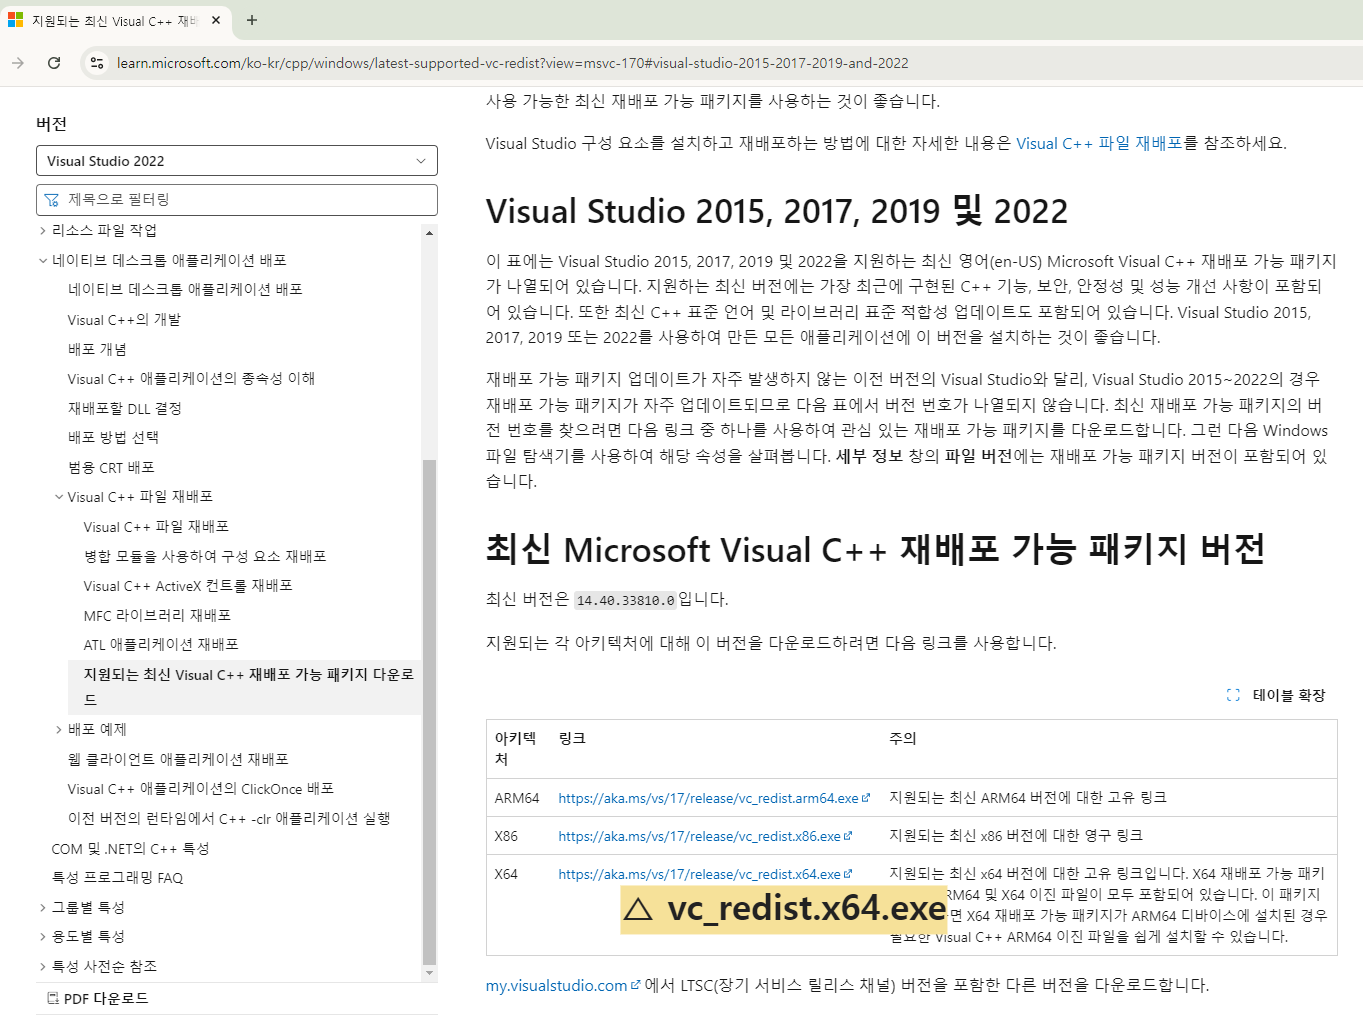Click the 주의 column header
The width and height of the screenshot is (1363, 1026).
tap(903, 739)
